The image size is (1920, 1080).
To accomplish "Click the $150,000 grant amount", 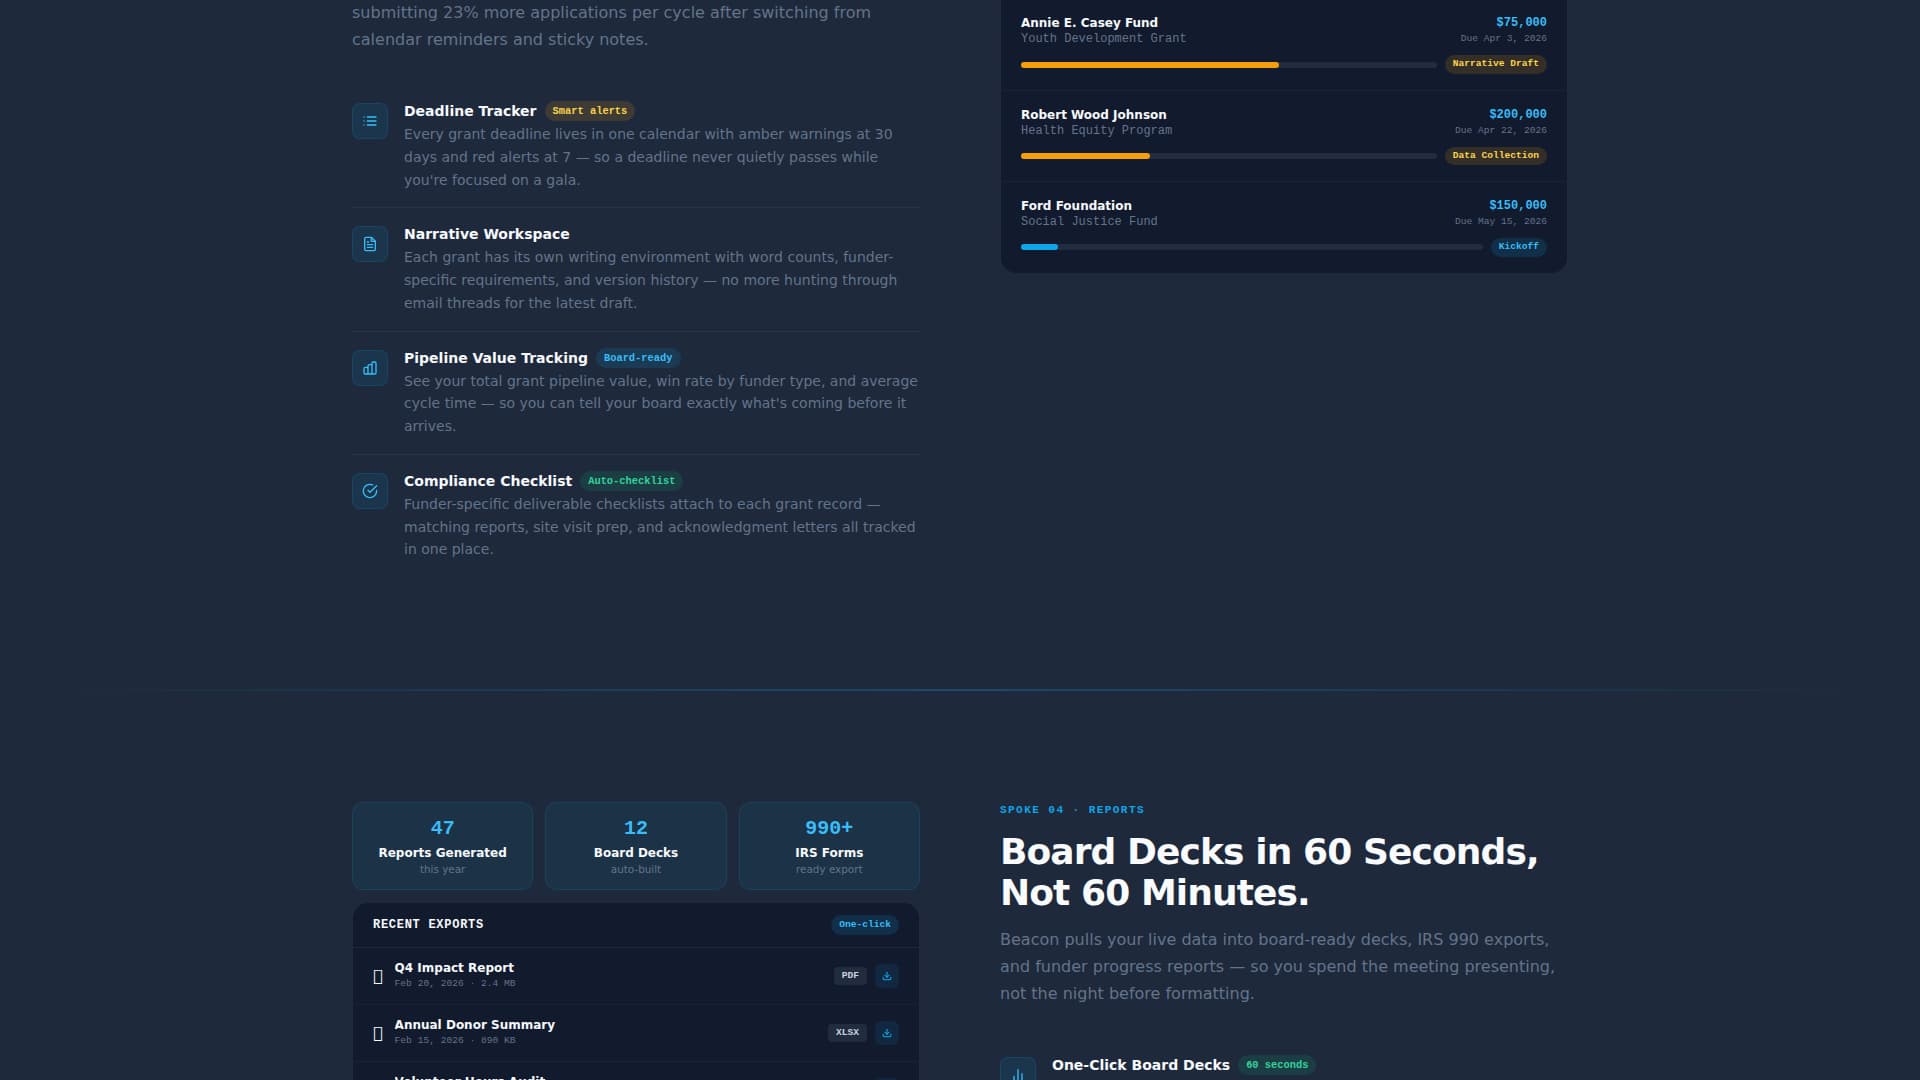I will click(x=1517, y=205).
